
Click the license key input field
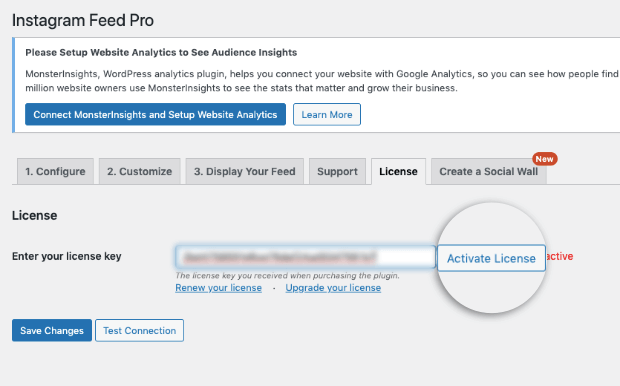coord(305,257)
